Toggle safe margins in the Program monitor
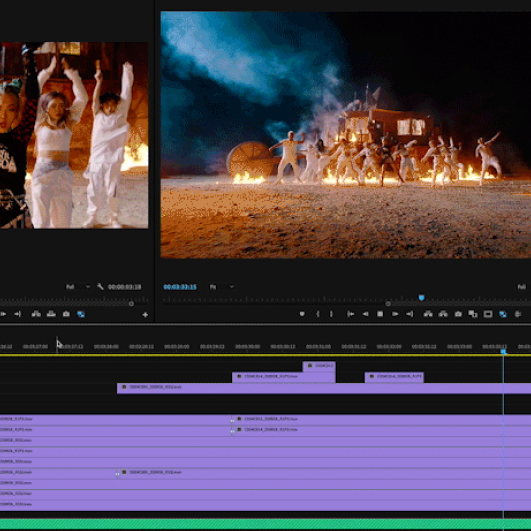531x531 pixels. pyautogui.click(x=488, y=314)
